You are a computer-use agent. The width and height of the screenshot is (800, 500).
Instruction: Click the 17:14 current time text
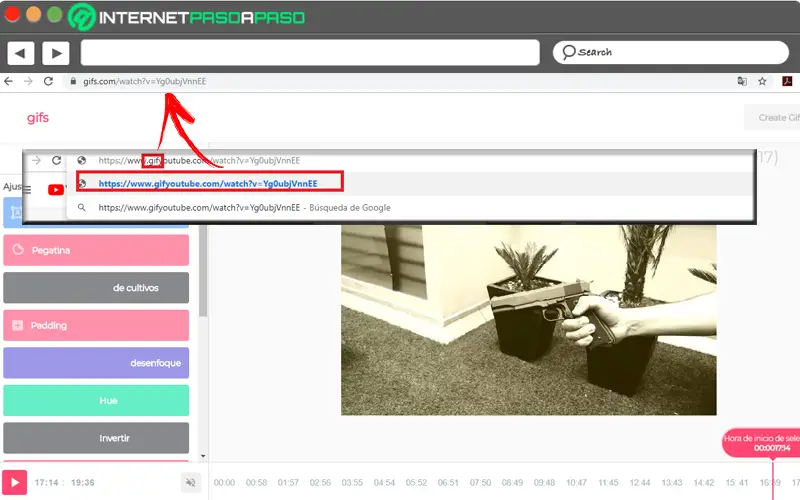46,482
